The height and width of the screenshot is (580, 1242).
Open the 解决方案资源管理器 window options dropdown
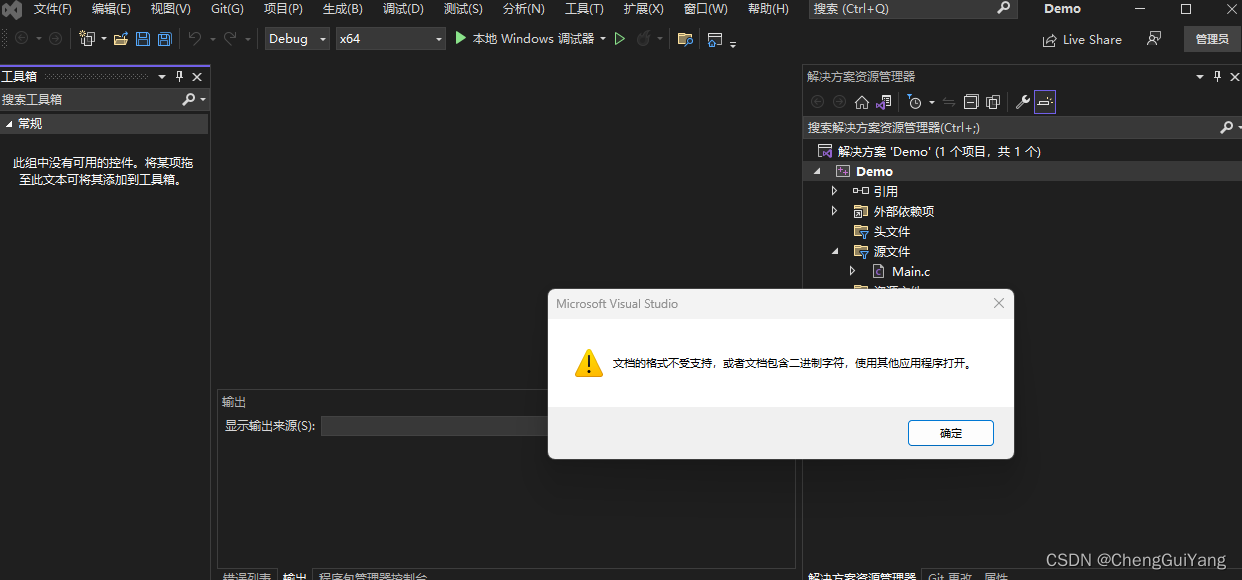click(x=1200, y=77)
